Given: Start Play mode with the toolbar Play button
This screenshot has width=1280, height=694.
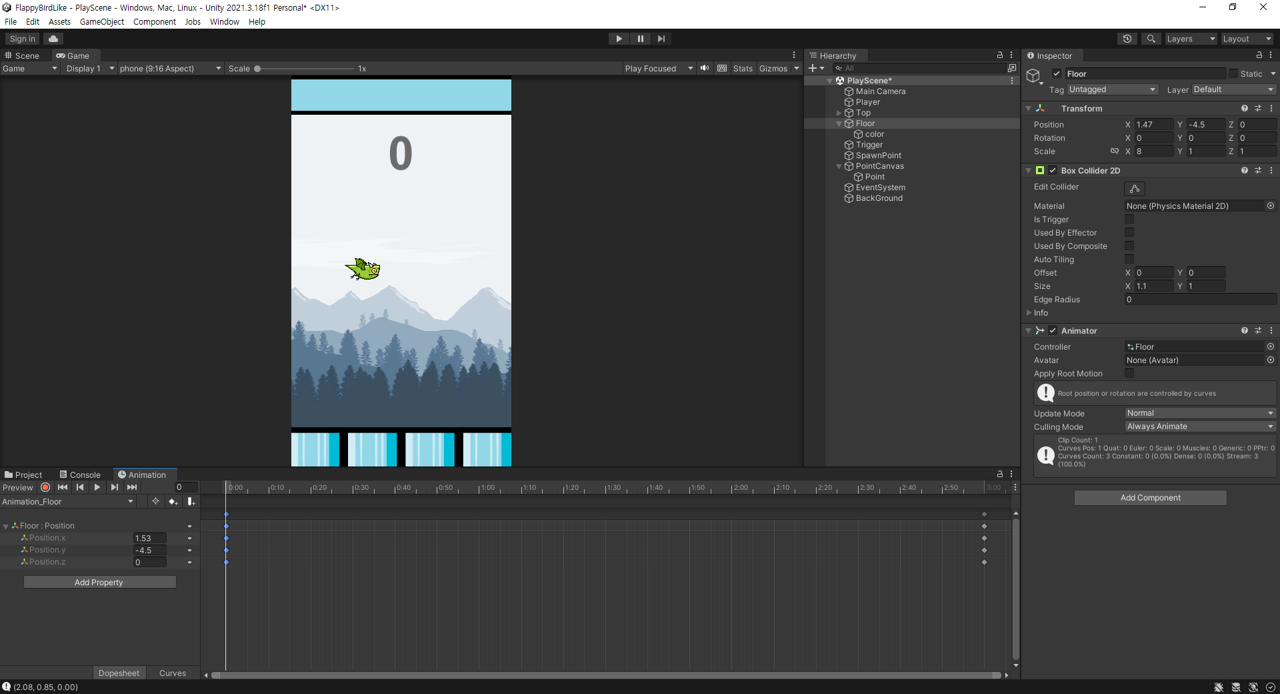Looking at the screenshot, I should coord(619,39).
